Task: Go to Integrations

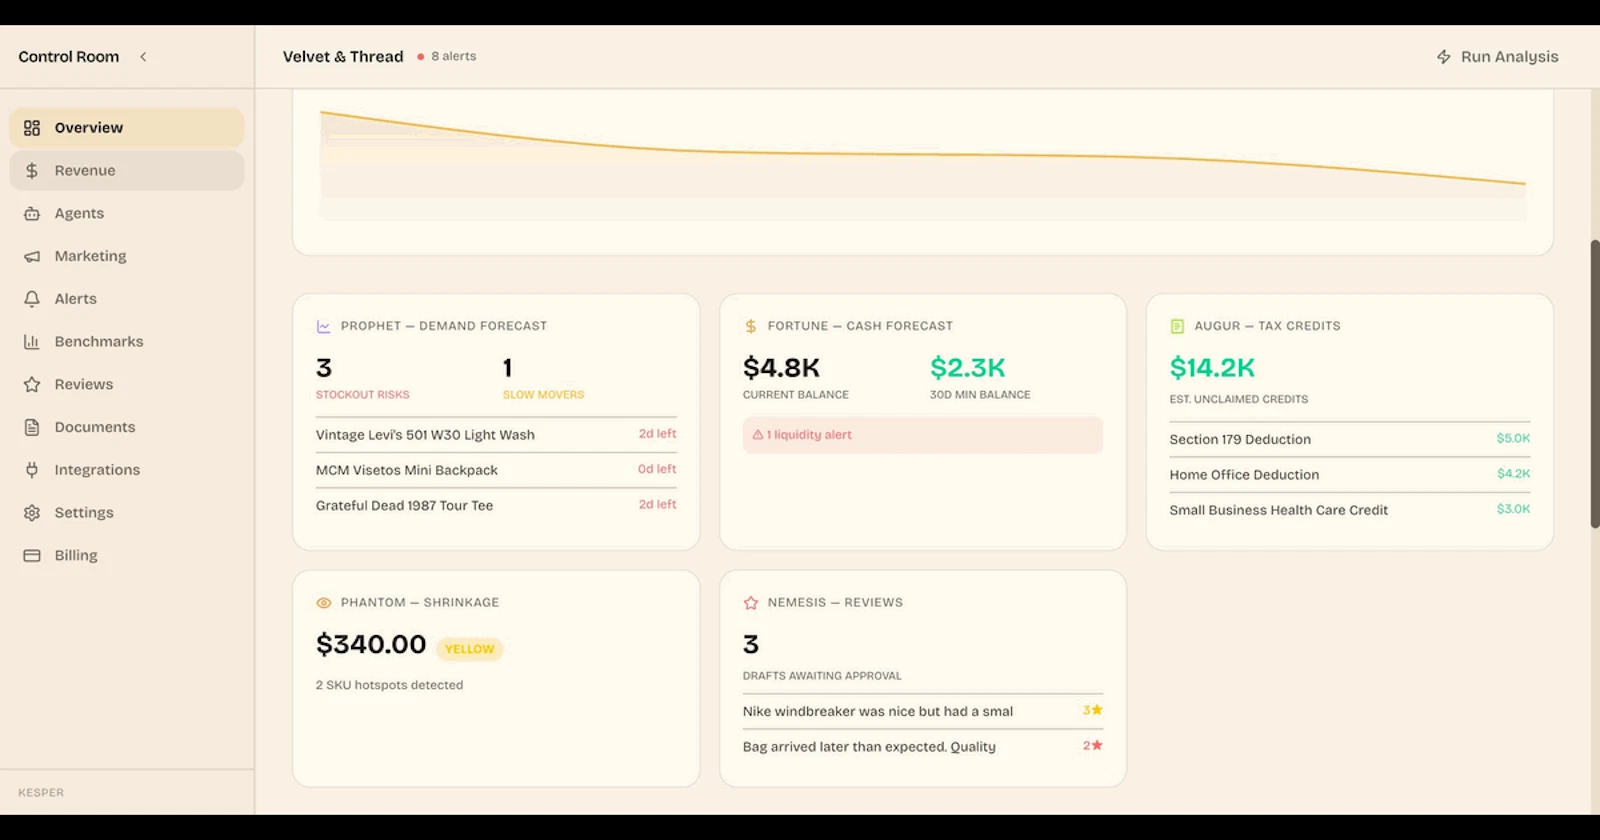Action: point(127,470)
